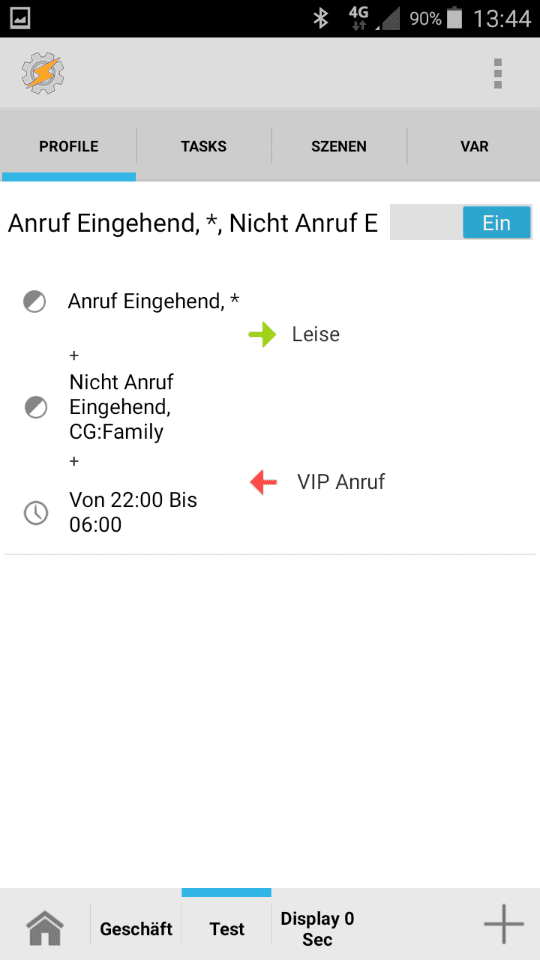Open the Leise enter task

[315, 334]
